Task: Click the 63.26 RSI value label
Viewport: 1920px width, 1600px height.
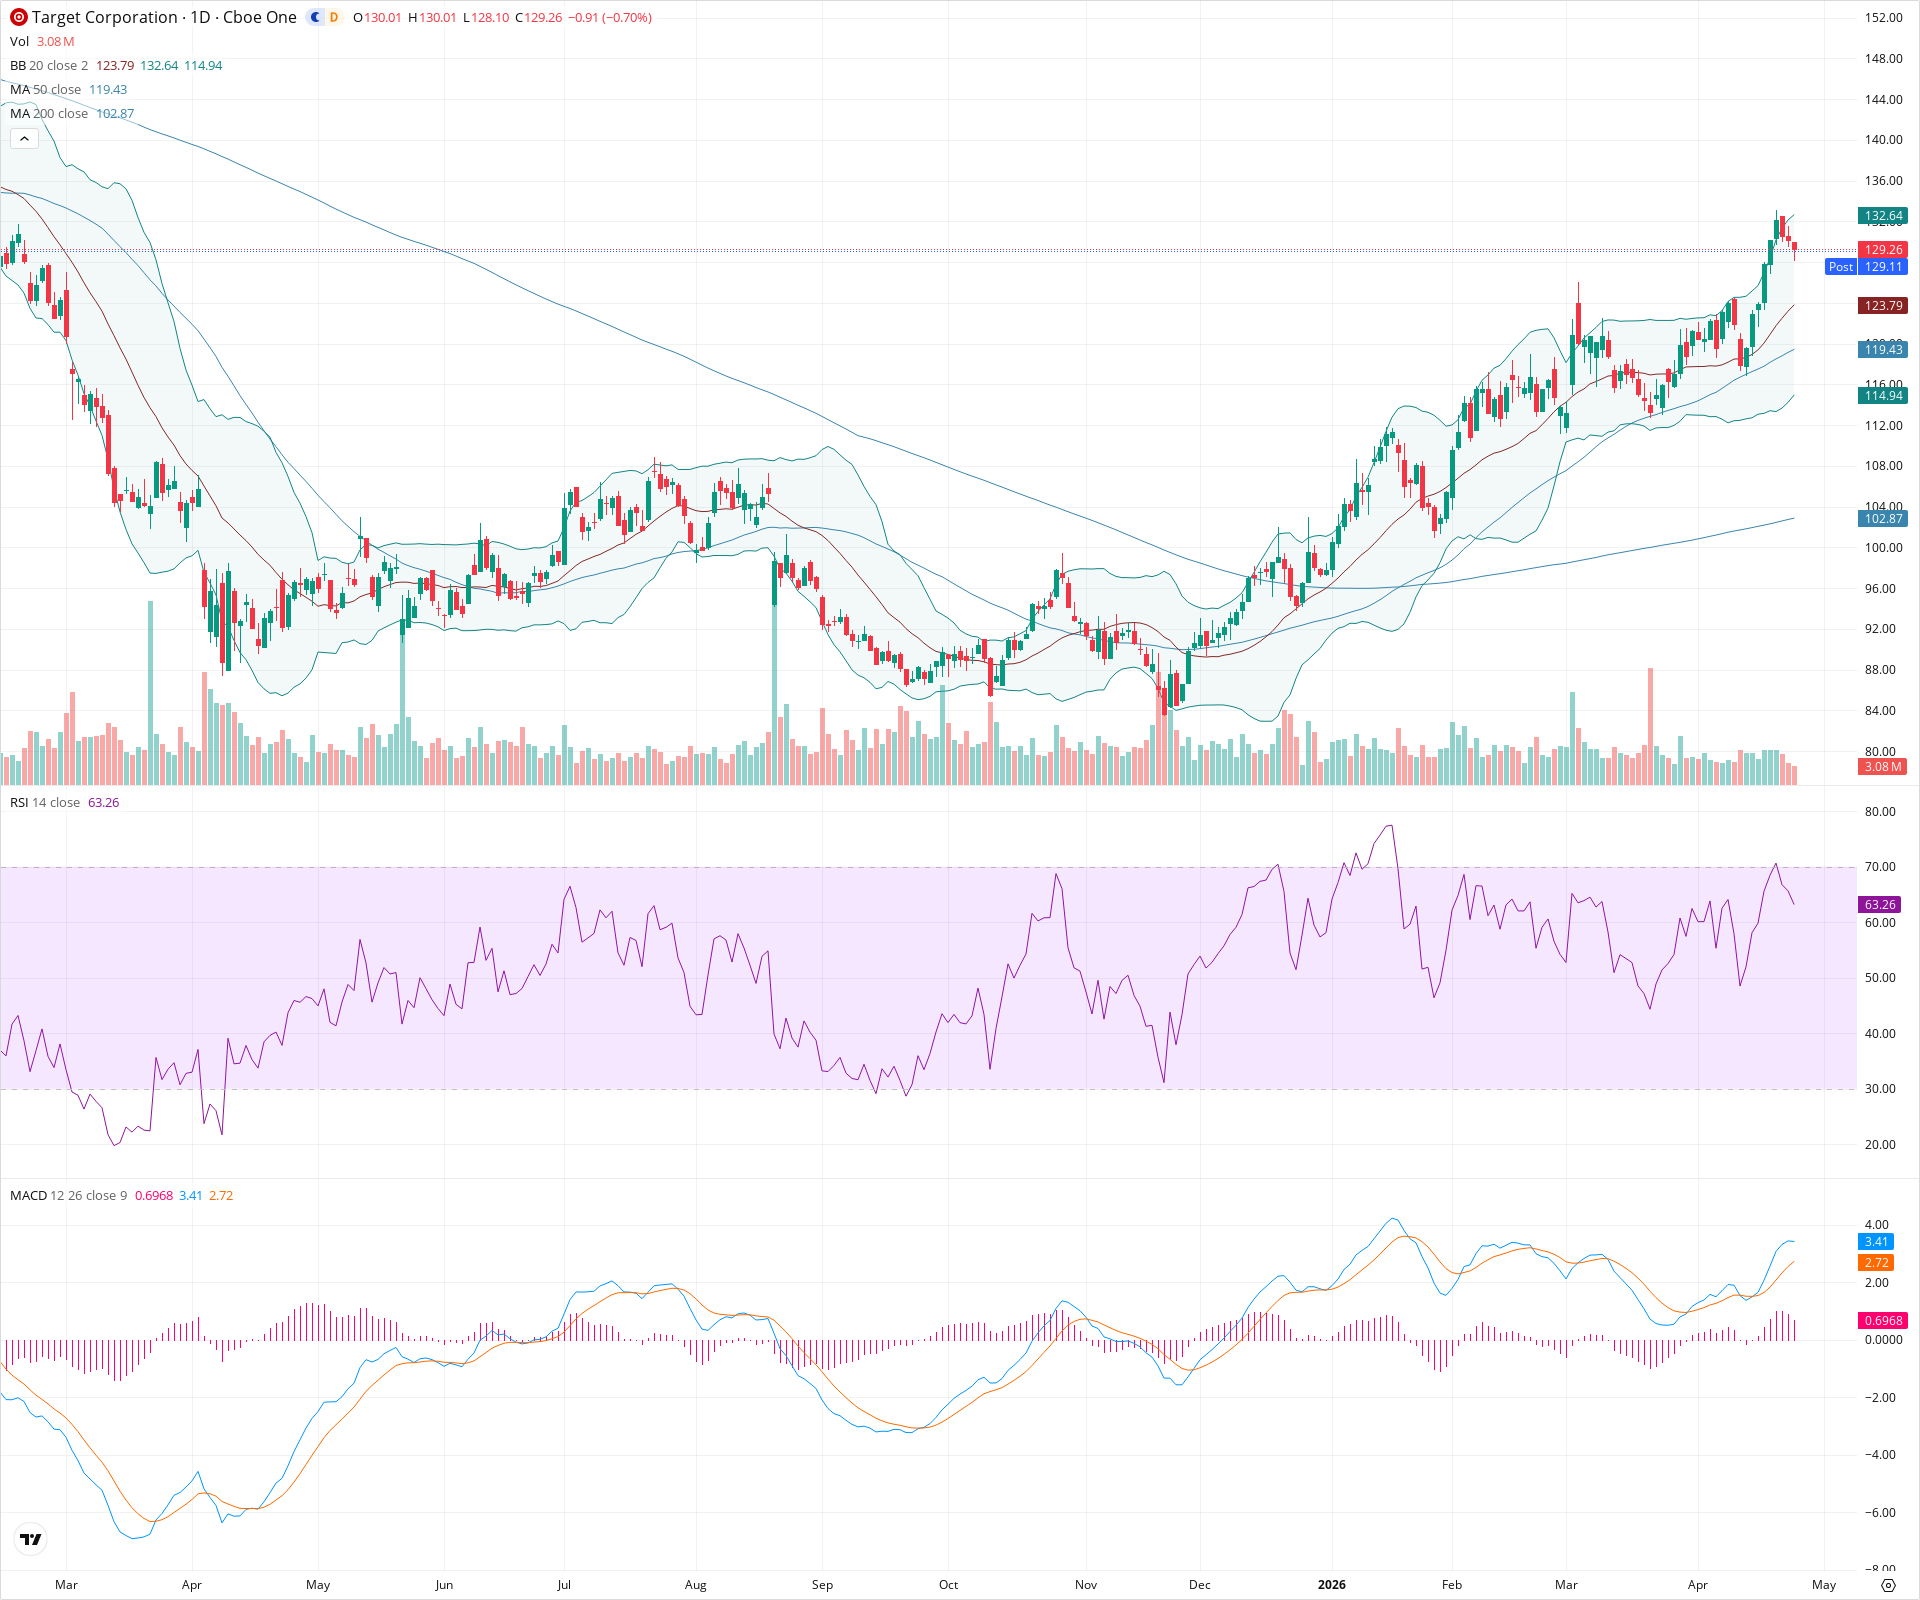Action: (1880, 904)
